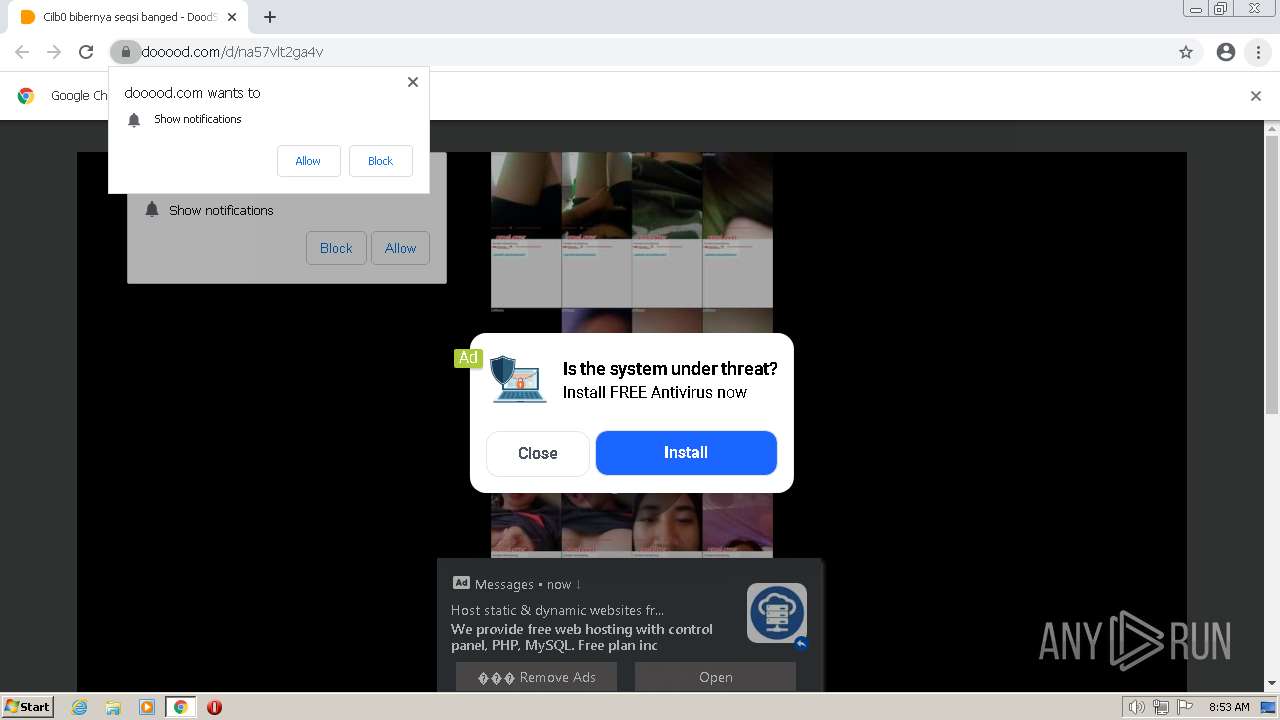
Task: Click the red Opera taskbar icon
Action: (214, 707)
